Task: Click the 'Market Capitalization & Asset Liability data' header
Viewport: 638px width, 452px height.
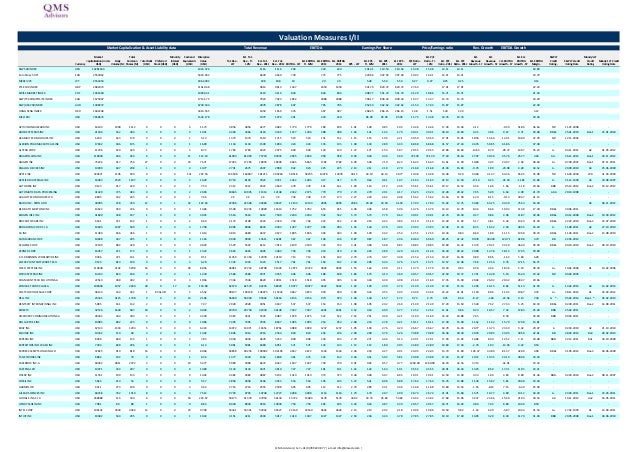Action: [x=141, y=48]
